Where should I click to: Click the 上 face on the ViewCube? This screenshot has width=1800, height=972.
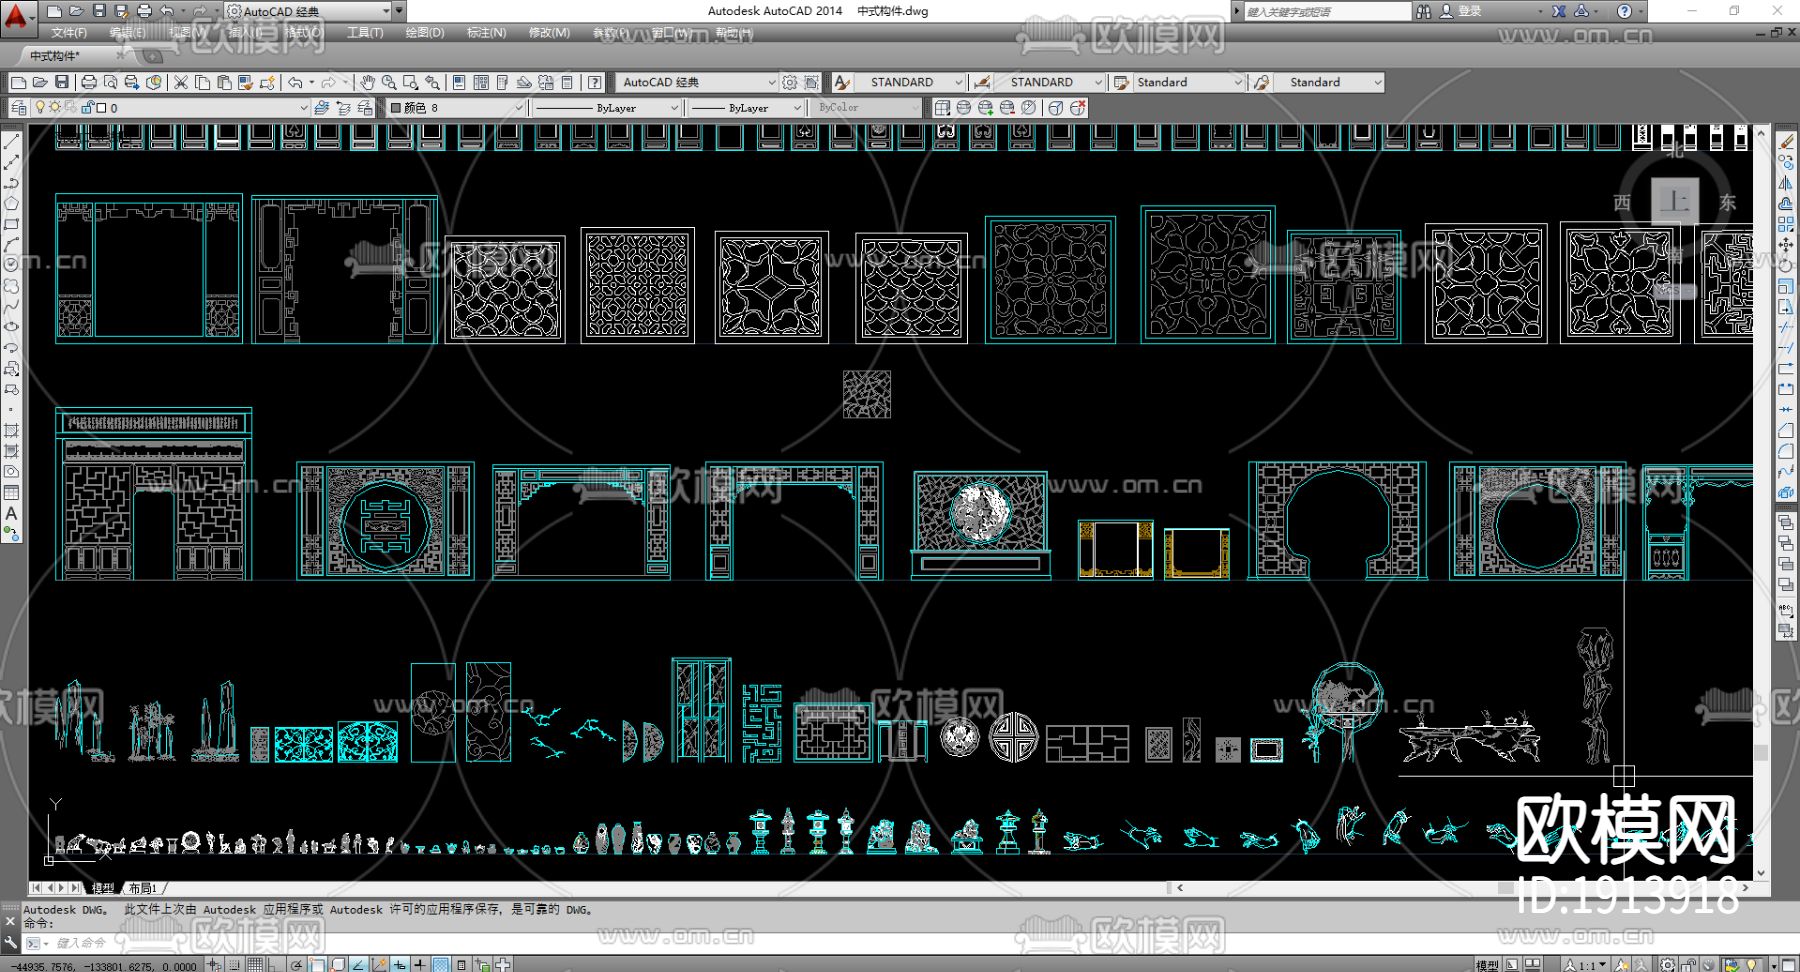[1674, 201]
